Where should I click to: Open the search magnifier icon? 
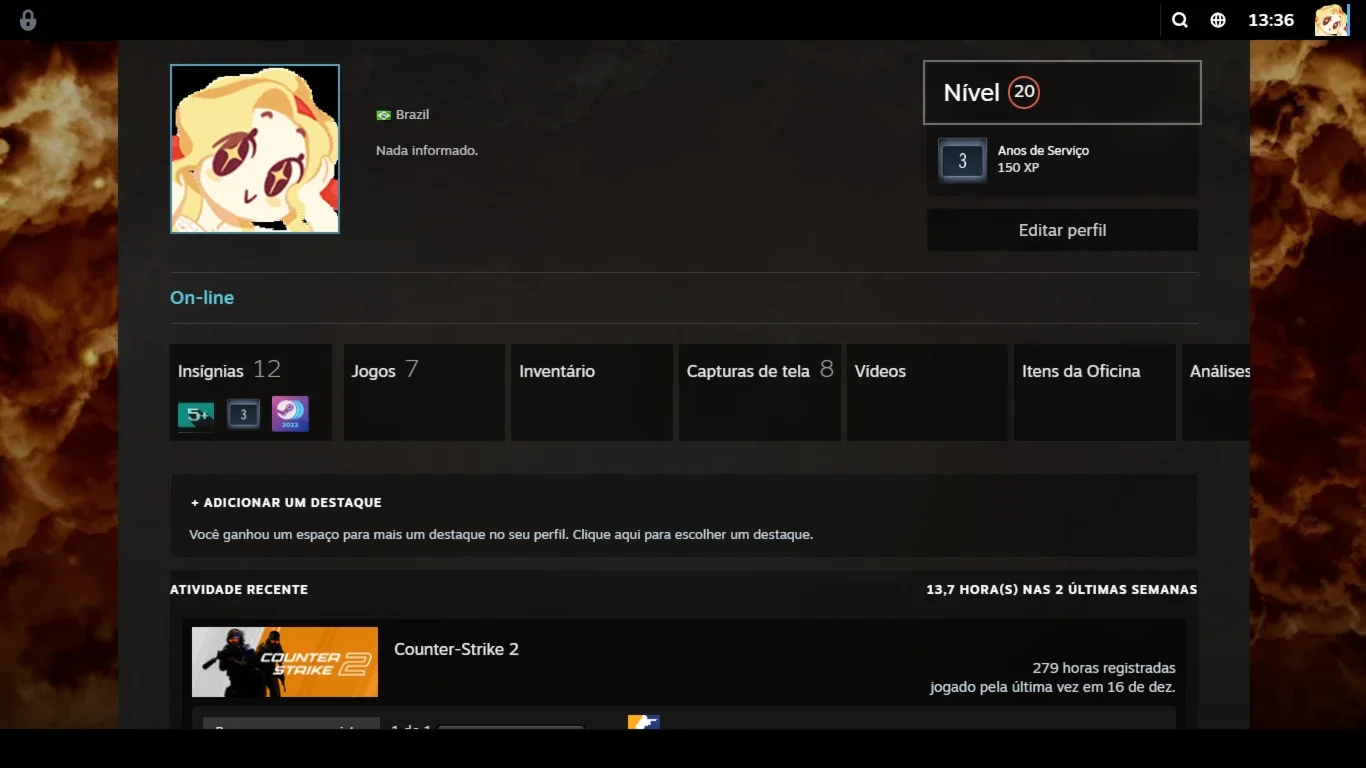[1180, 20]
